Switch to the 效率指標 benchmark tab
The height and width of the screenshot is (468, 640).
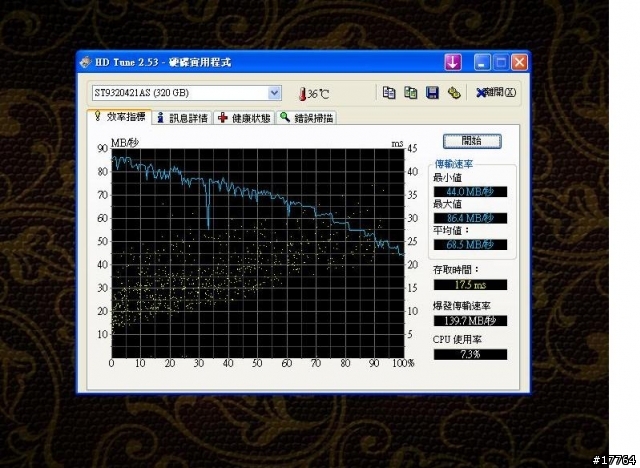(120, 117)
